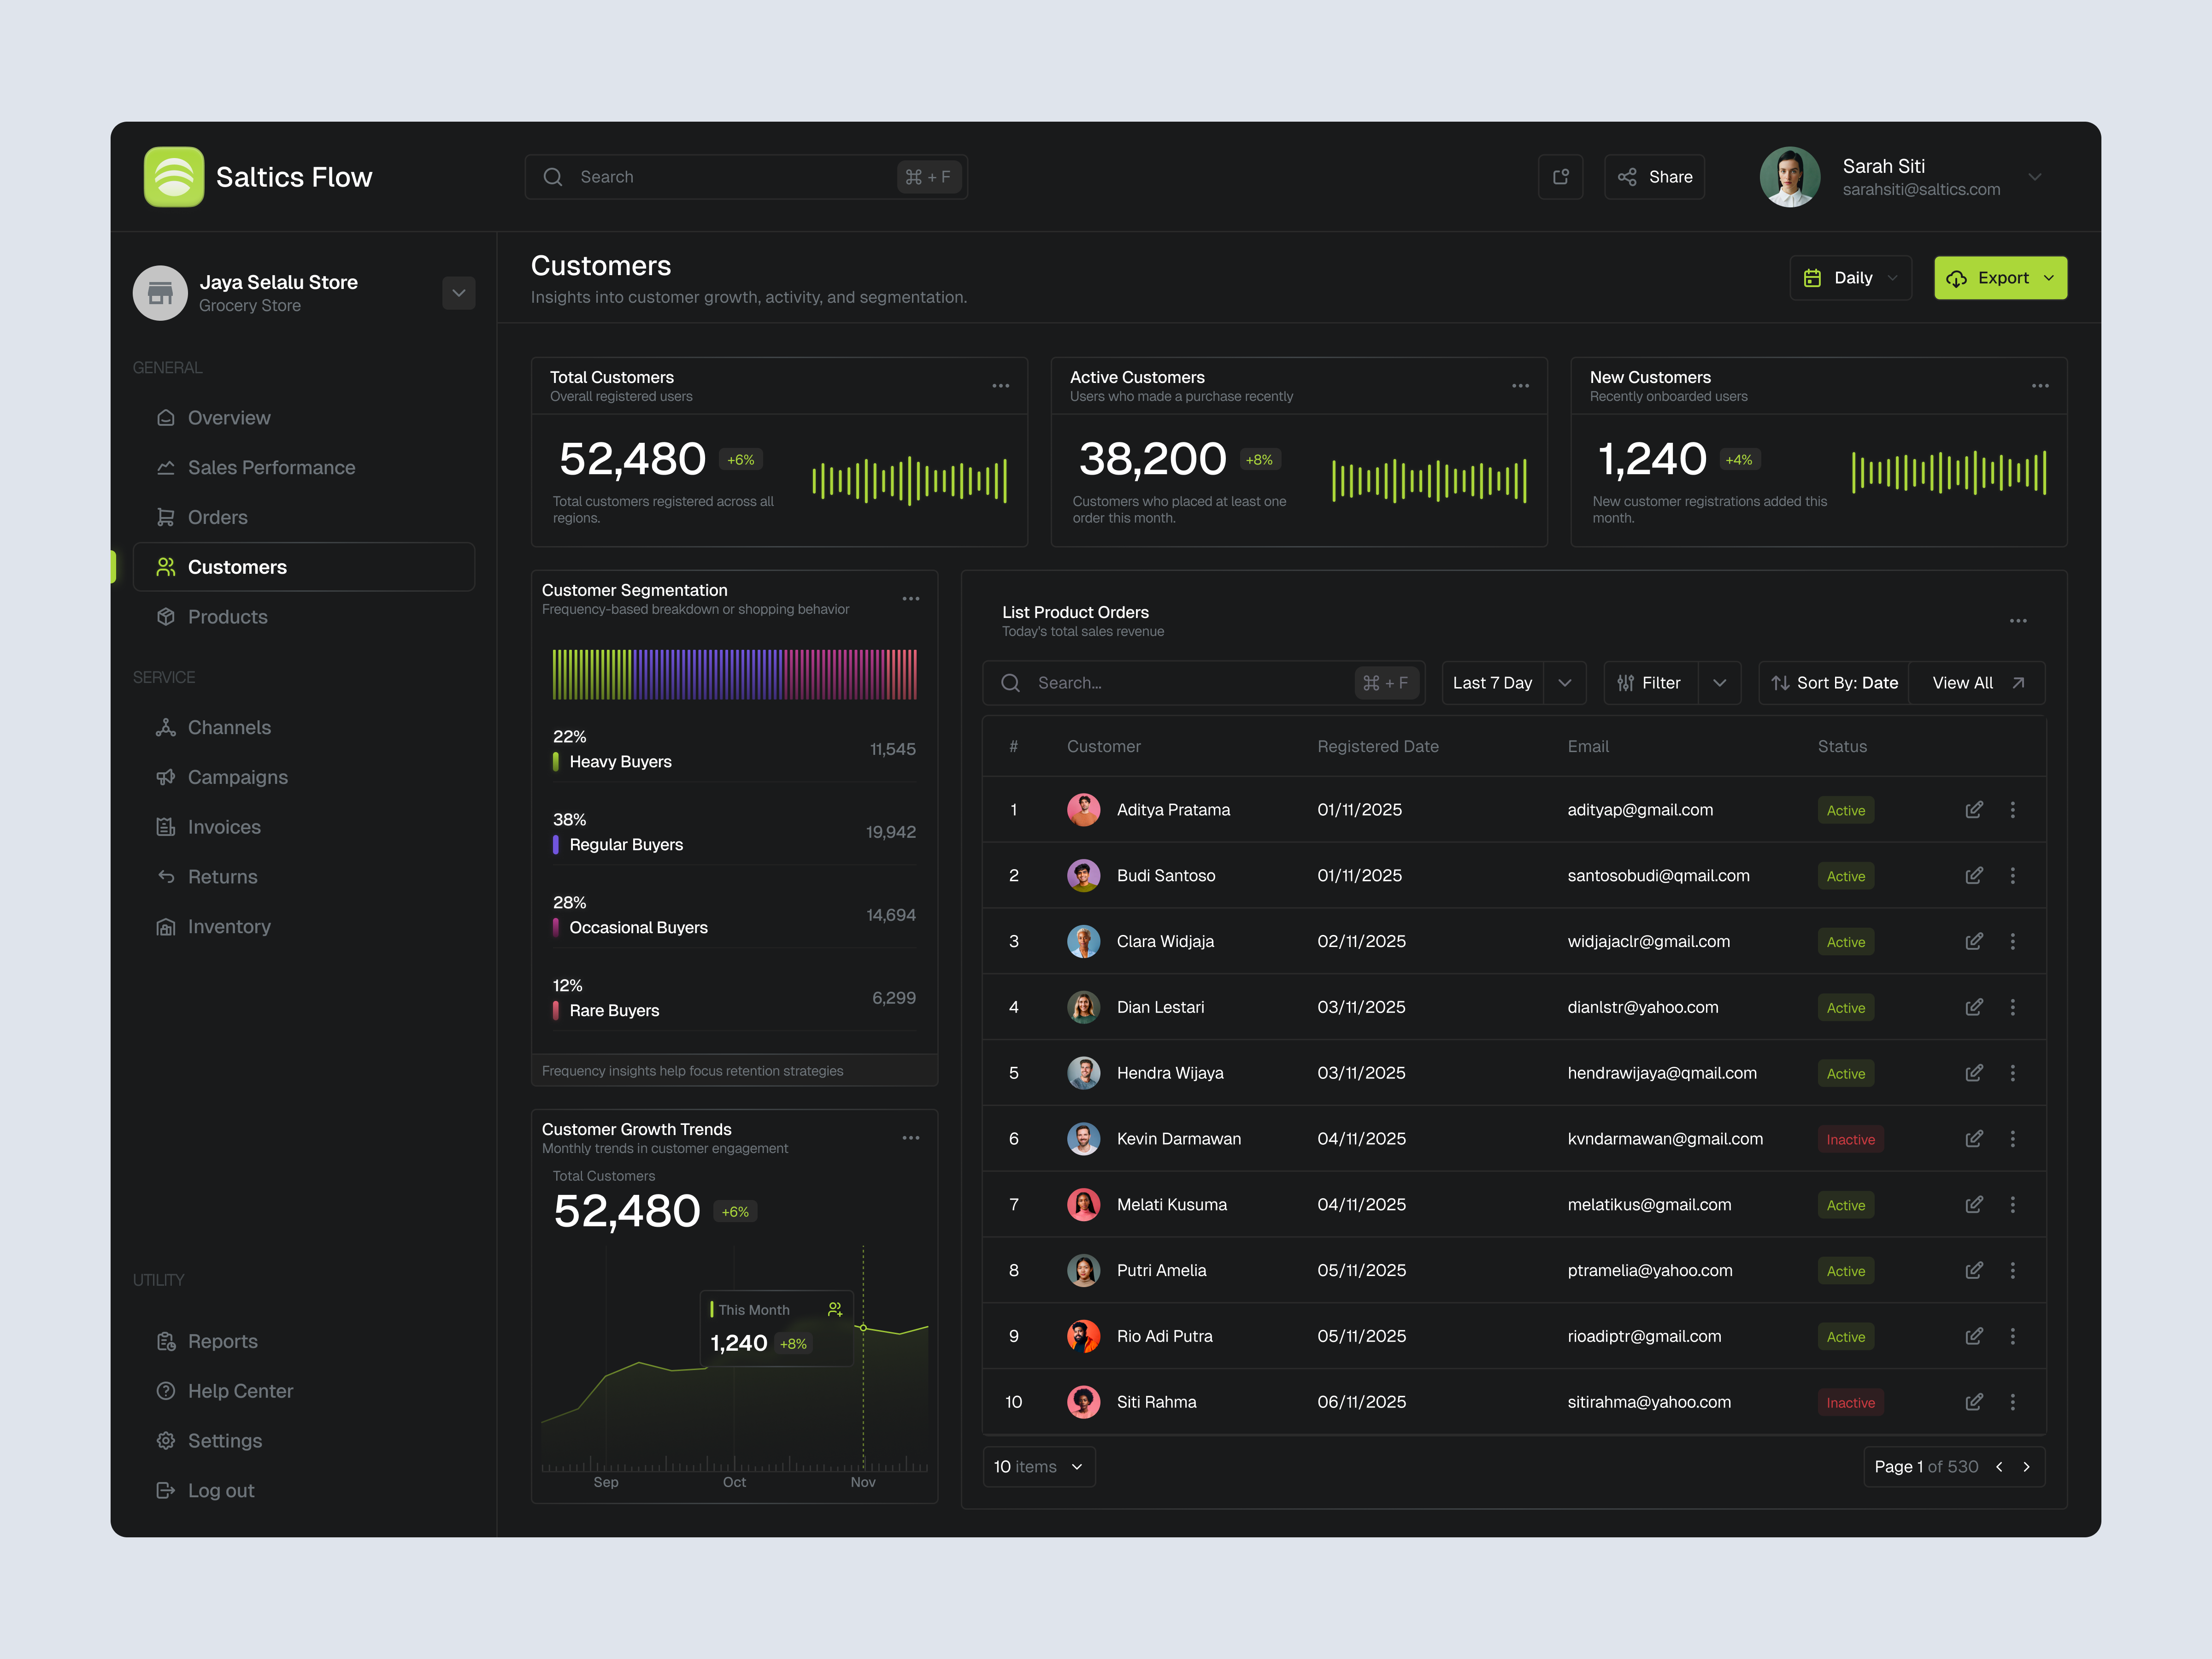2212x1659 pixels.
Task: Click the Orders cart icon
Action: (x=166, y=517)
